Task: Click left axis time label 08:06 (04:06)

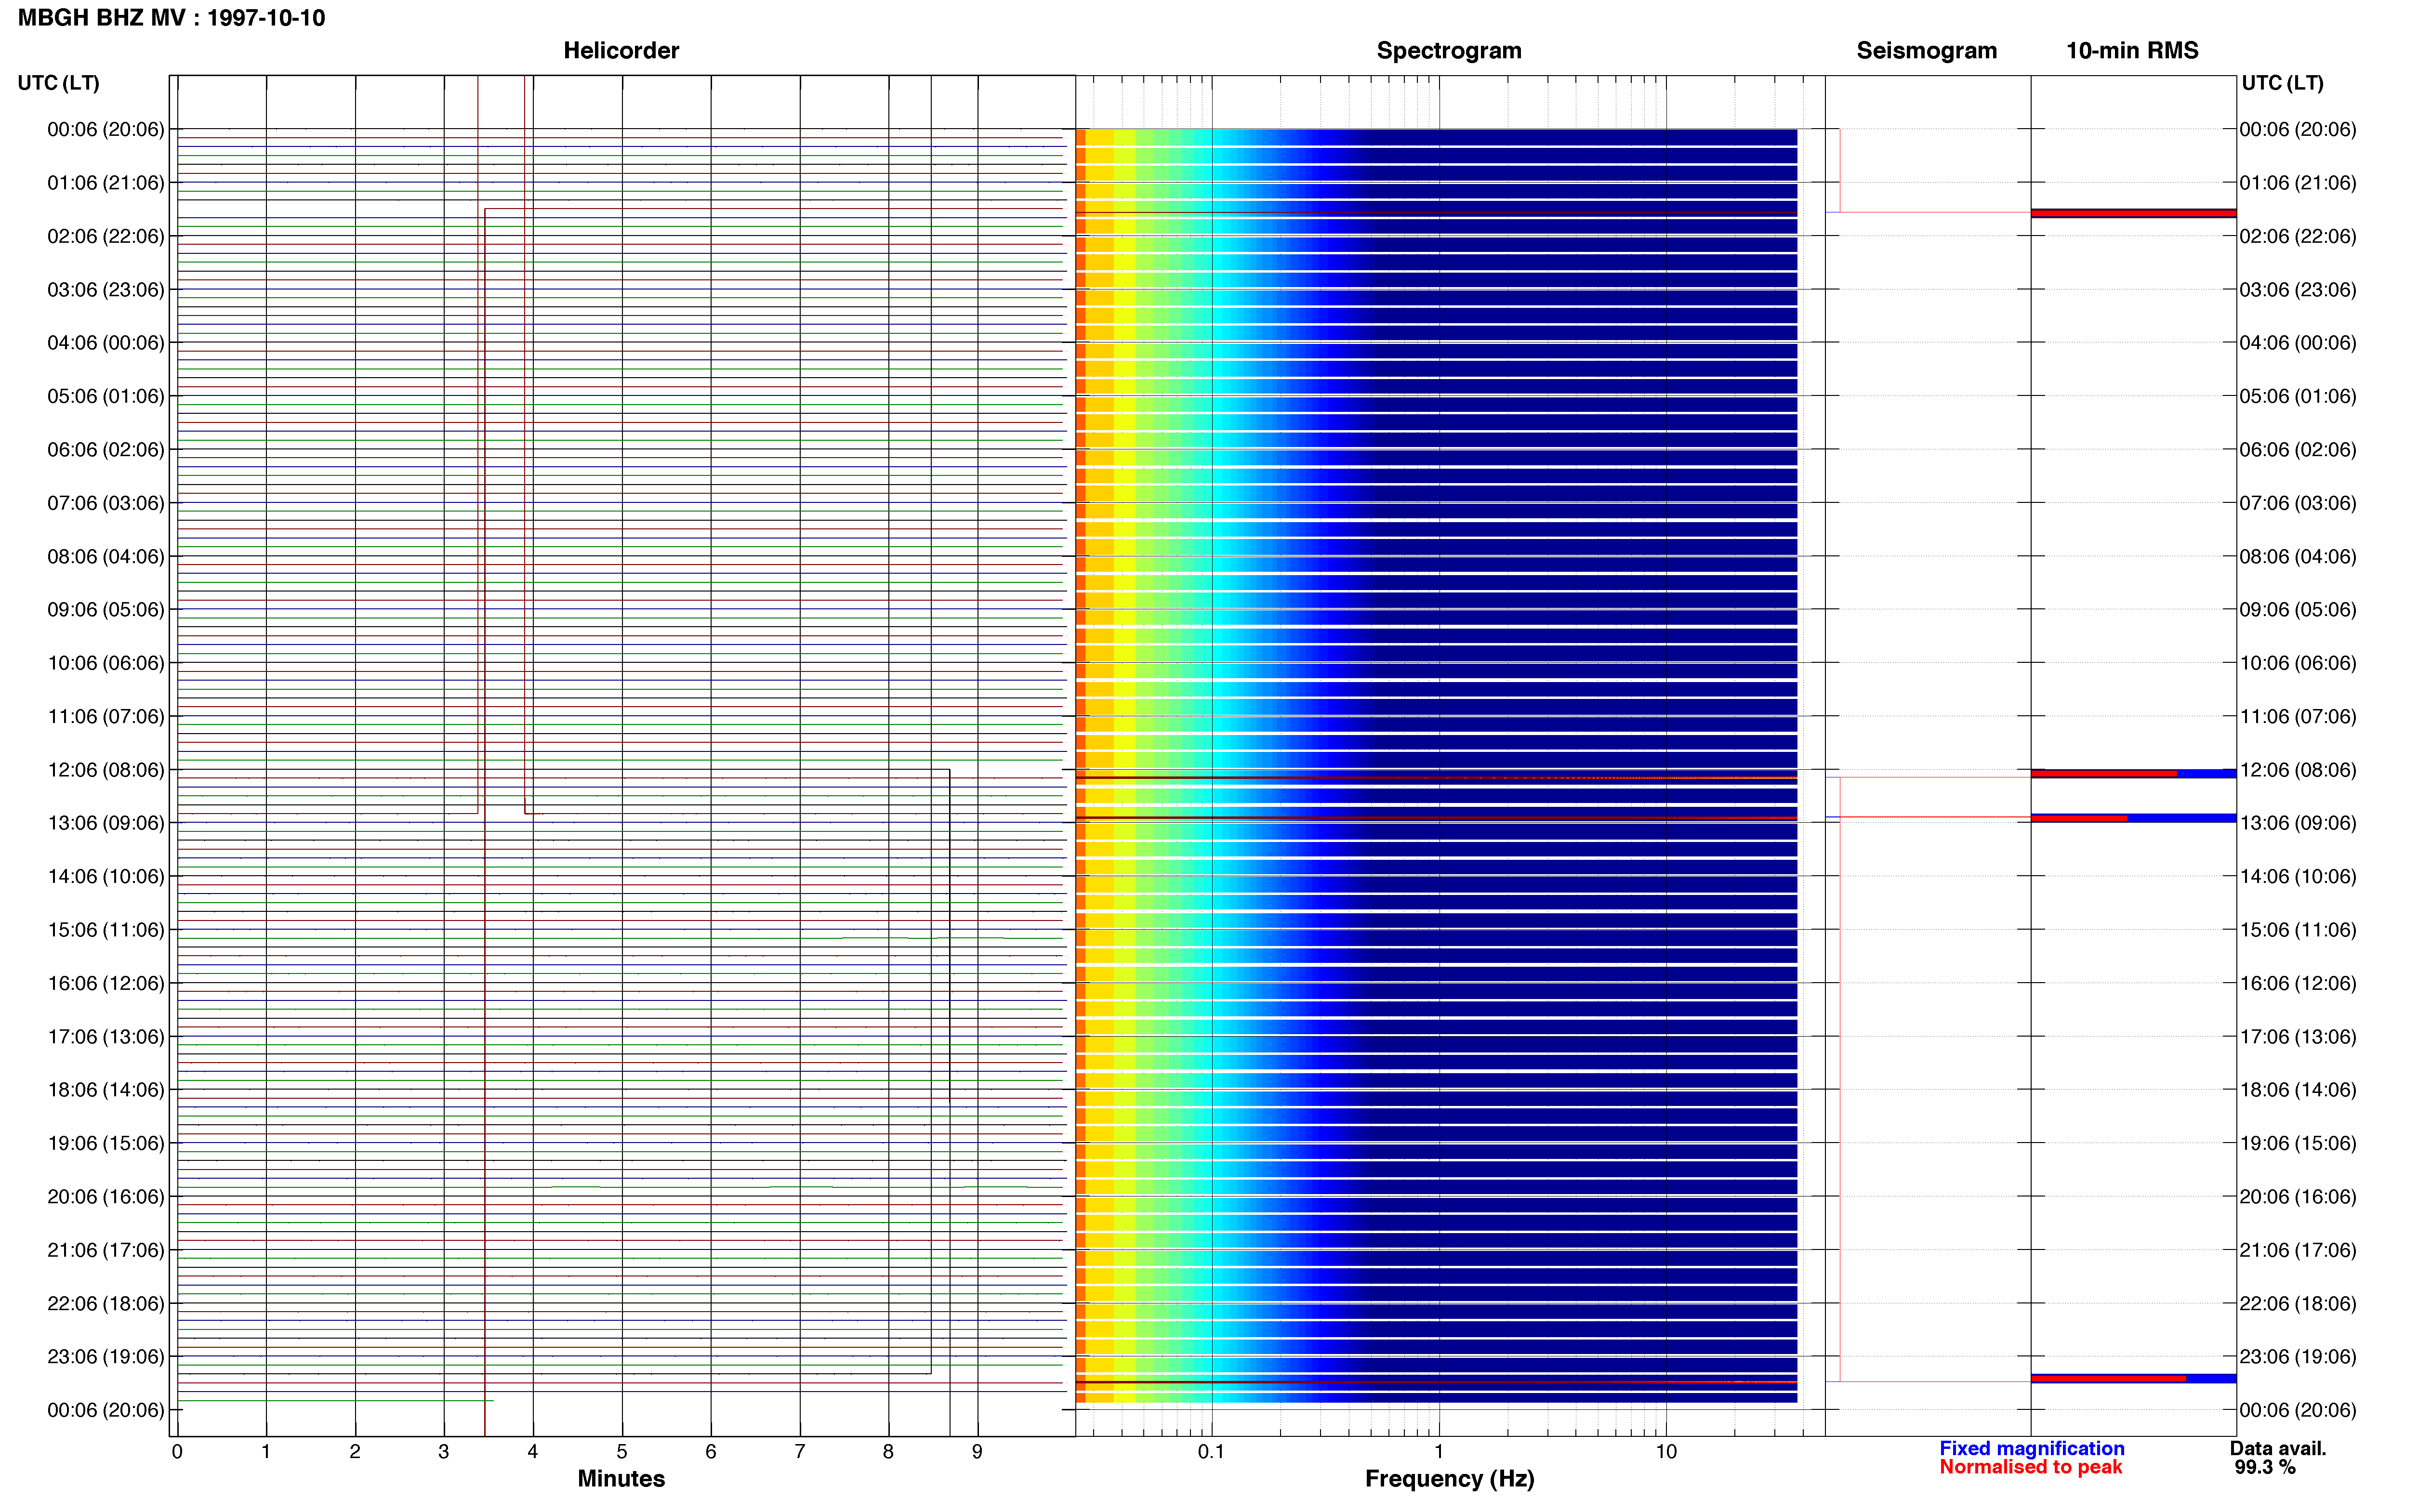Action: (x=106, y=556)
